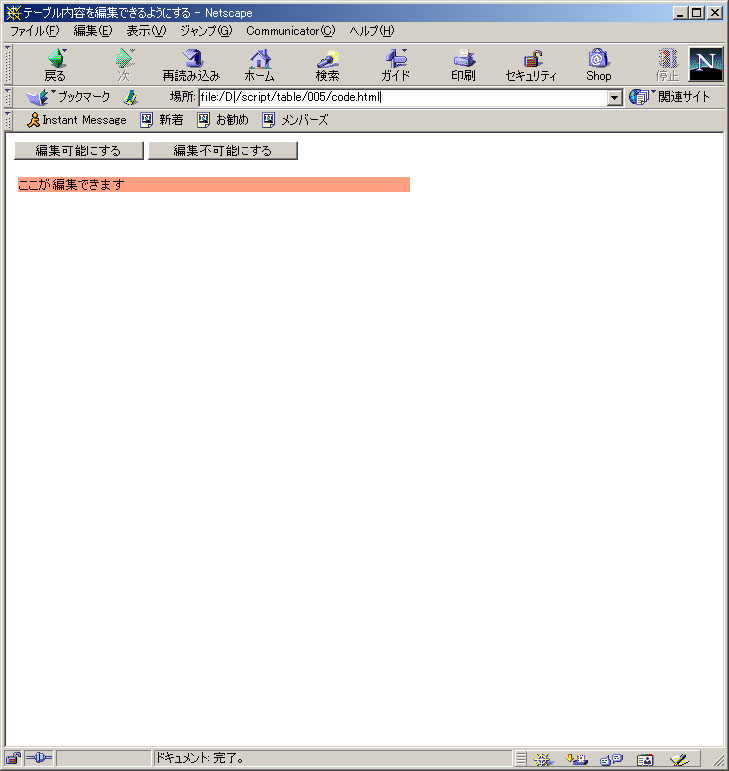
Task: Click the online/offline connection status icon
Action: [39, 758]
